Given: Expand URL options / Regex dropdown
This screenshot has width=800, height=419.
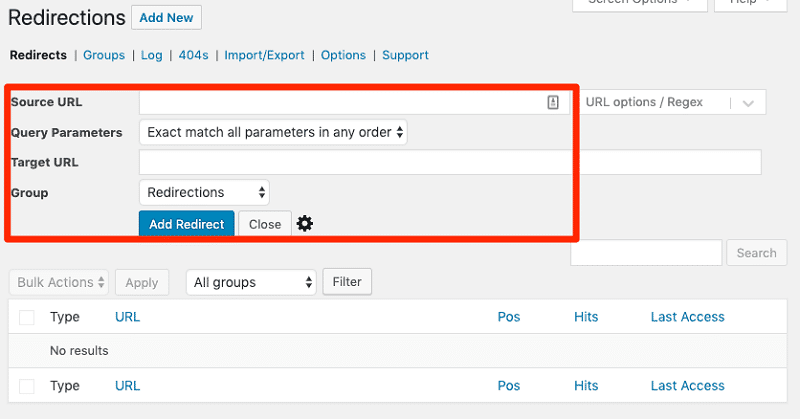Looking at the screenshot, I should tap(672, 102).
